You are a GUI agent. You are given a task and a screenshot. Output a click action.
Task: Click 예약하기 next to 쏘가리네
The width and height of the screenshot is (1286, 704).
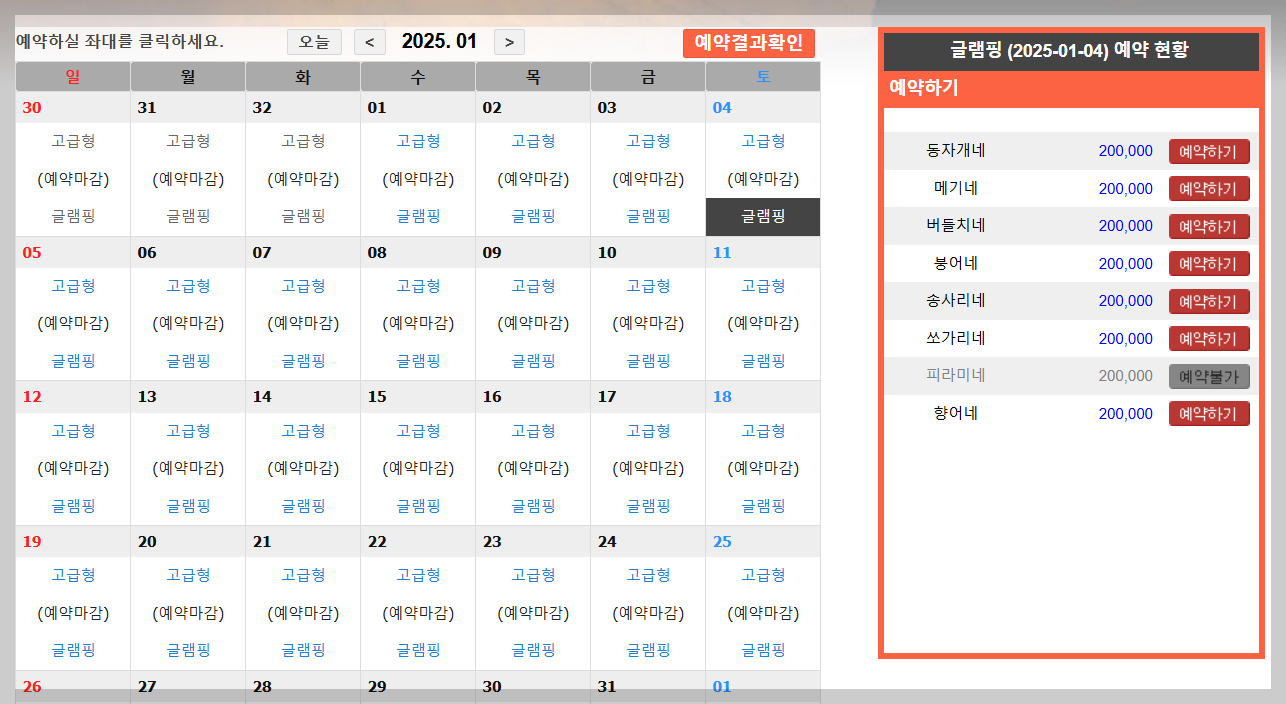pos(1208,338)
